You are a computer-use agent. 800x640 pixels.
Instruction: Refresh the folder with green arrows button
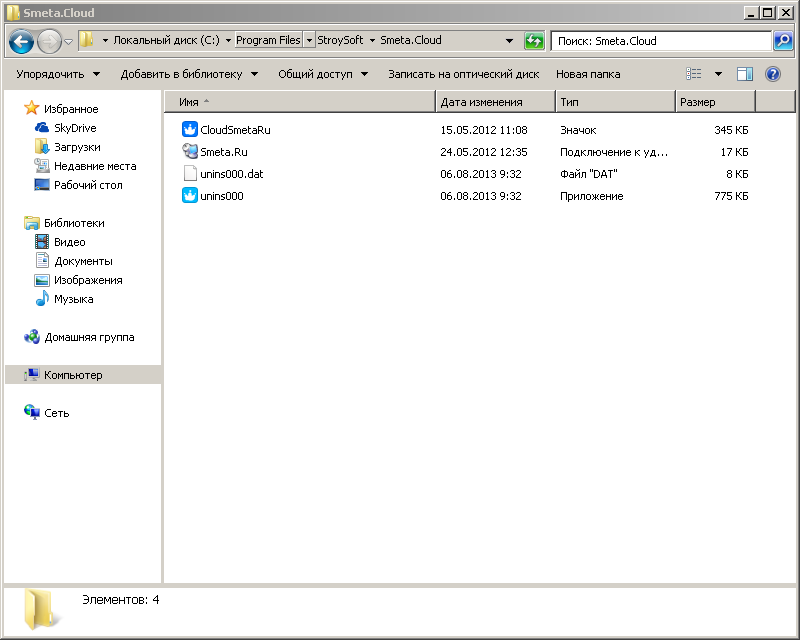(534, 40)
